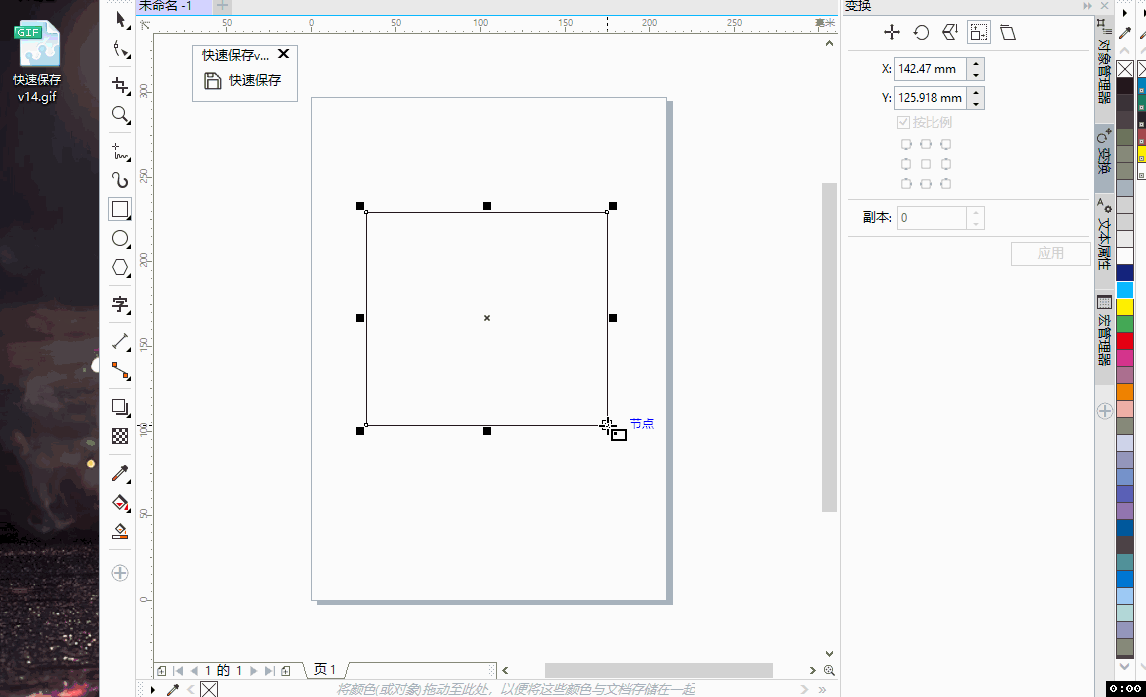
Task: Open toolbox quick customize plus button
Action: point(121,573)
